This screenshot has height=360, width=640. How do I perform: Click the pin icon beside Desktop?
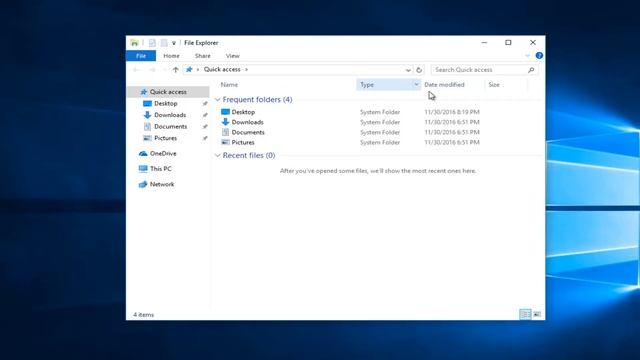click(205, 104)
